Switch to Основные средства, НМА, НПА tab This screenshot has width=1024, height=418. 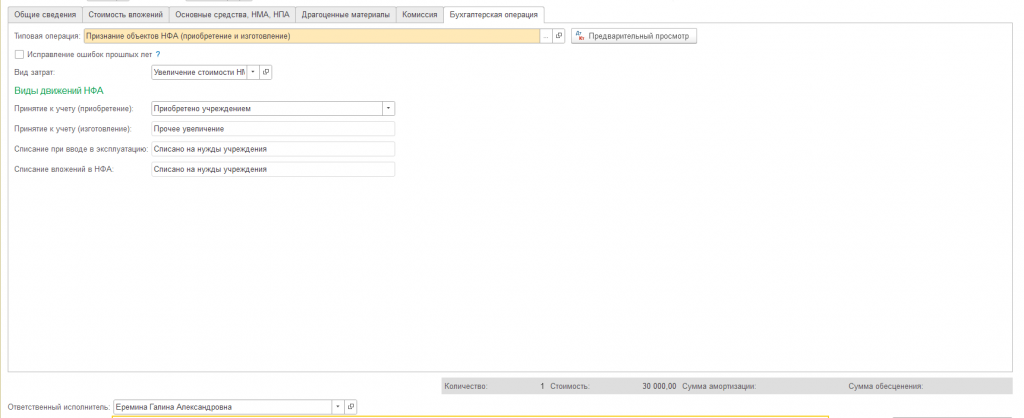pos(232,14)
